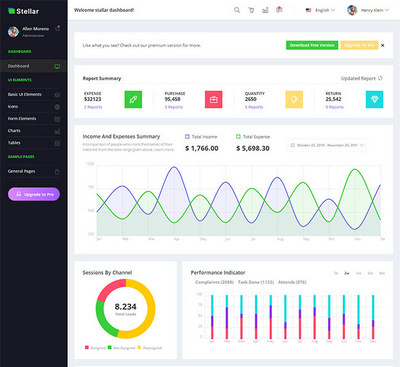The image size is (400, 367).
Task: Open the Henry Klein user dropdown
Action: [368, 10]
